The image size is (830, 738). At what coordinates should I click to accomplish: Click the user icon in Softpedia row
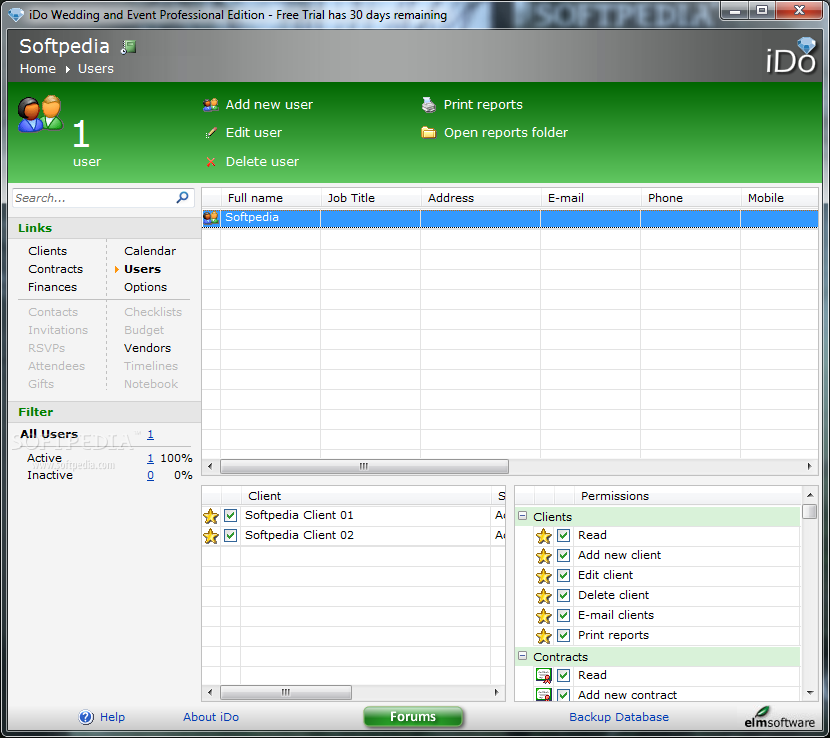(211, 217)
